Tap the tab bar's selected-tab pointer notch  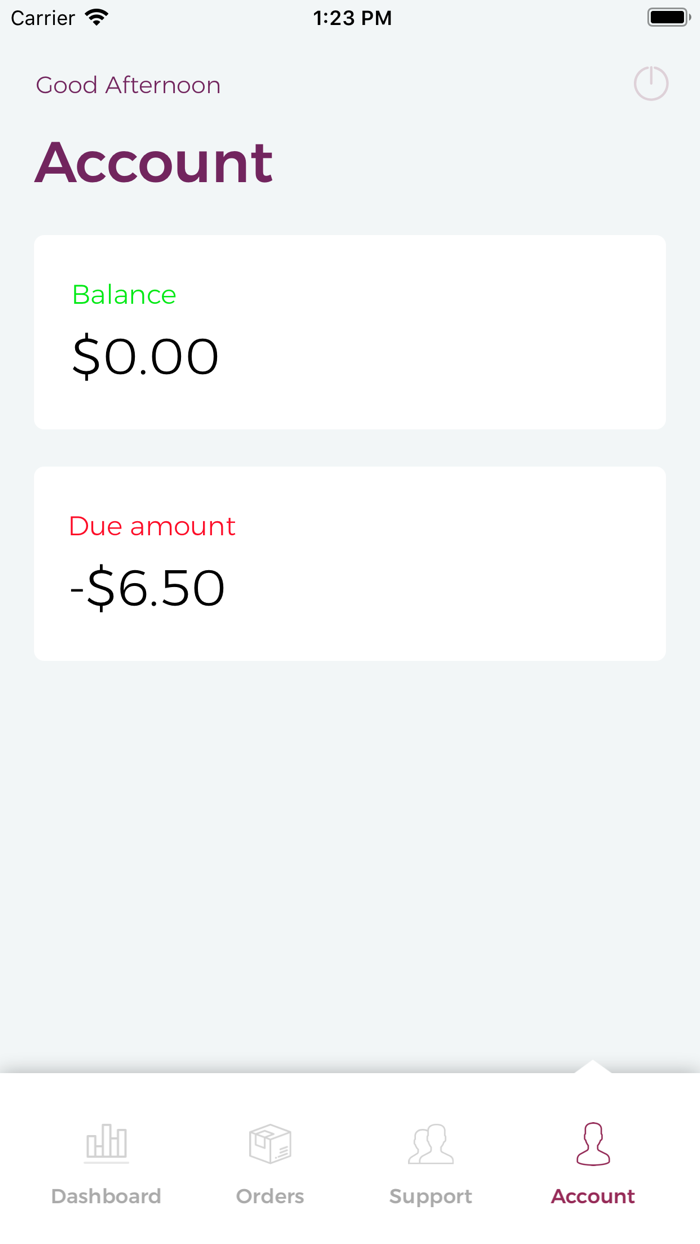(x=593, y=1067)
